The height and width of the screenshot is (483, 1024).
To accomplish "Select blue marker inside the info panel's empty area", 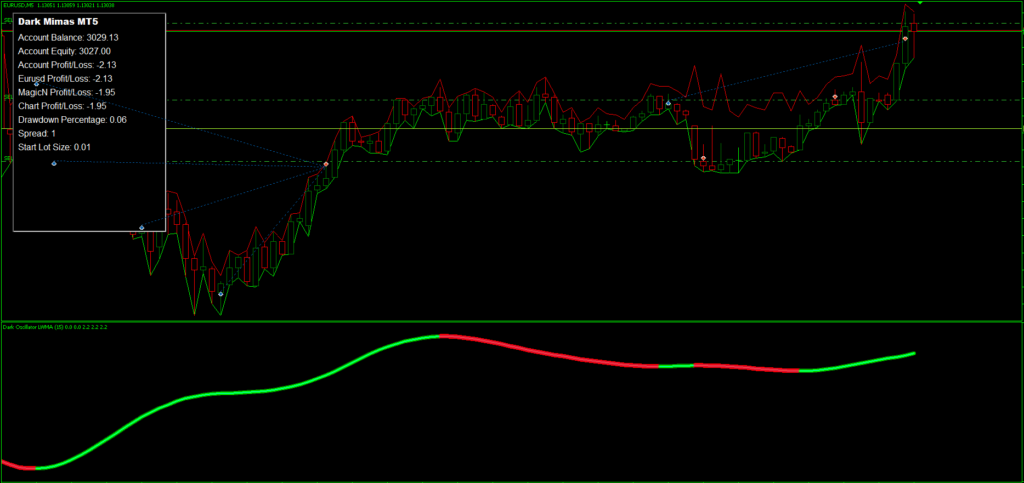I will point(54,163).
